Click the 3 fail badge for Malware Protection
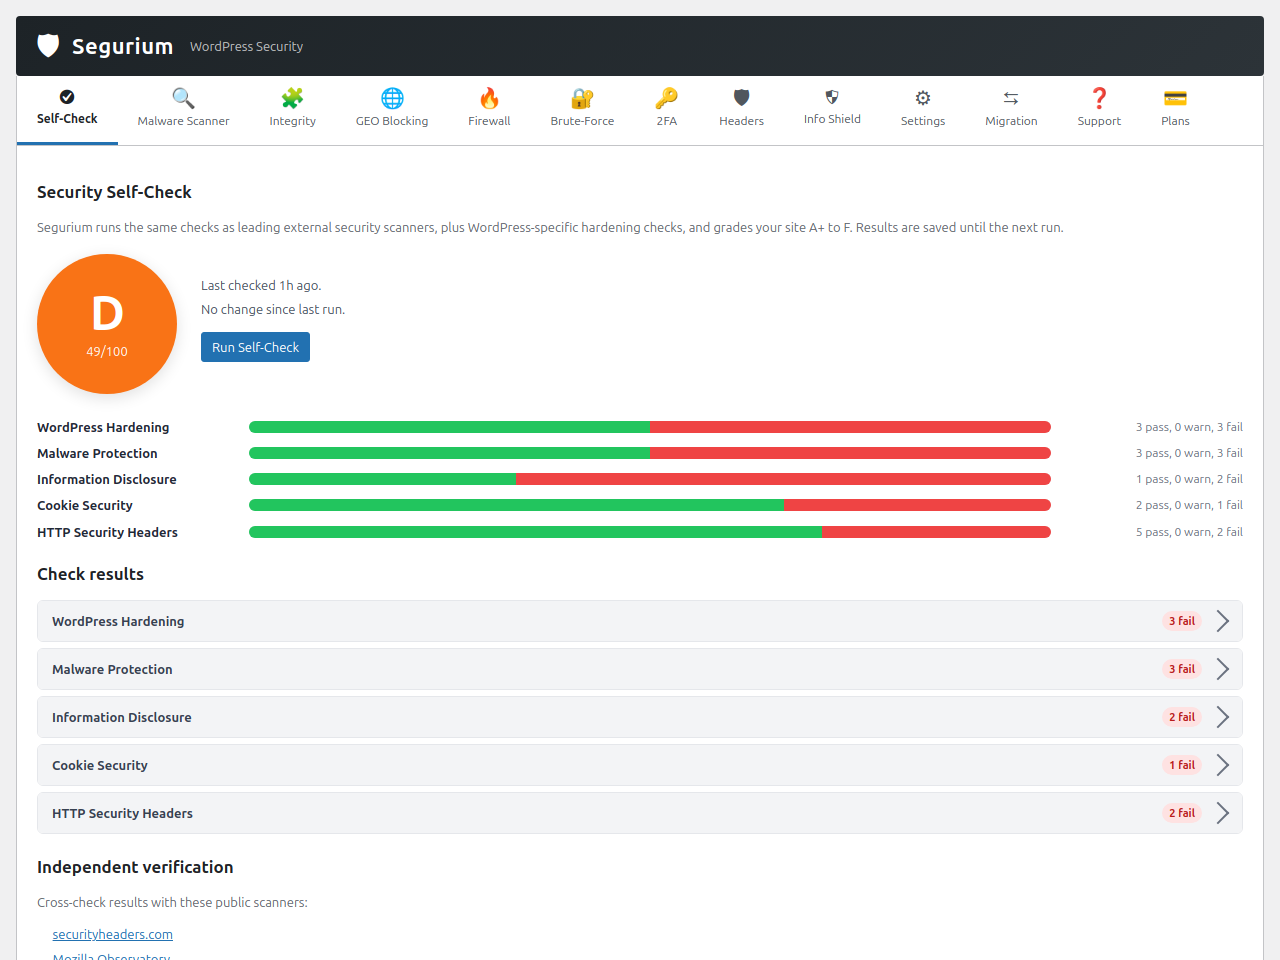 pos(1182,669)
